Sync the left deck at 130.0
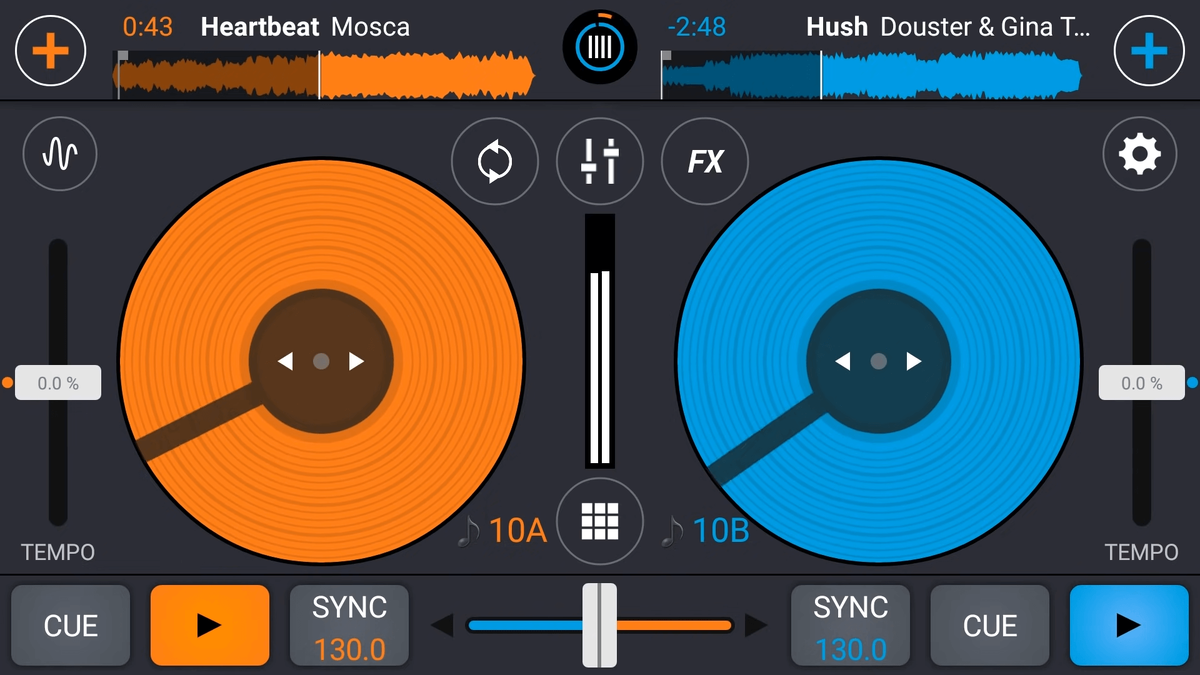Screen dimensions: 1200x675 350,625
